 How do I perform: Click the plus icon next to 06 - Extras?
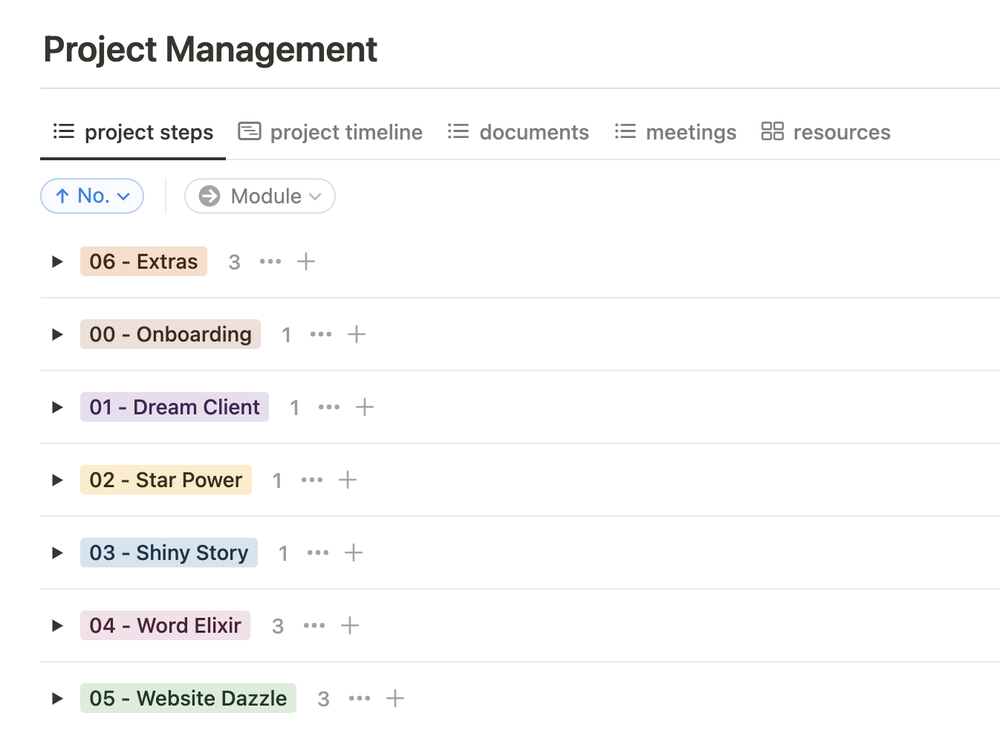pos(306,262)
